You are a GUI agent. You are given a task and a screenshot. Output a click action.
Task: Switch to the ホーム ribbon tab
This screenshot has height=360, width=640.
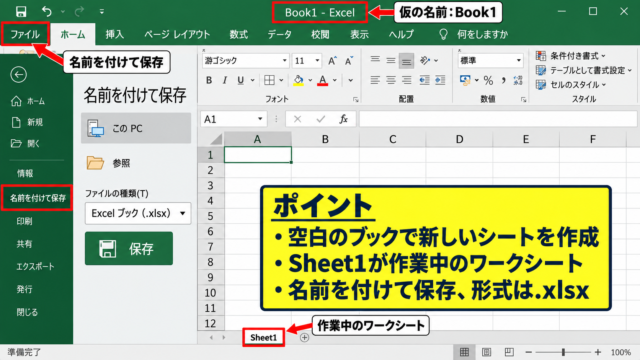coord(73,34)
